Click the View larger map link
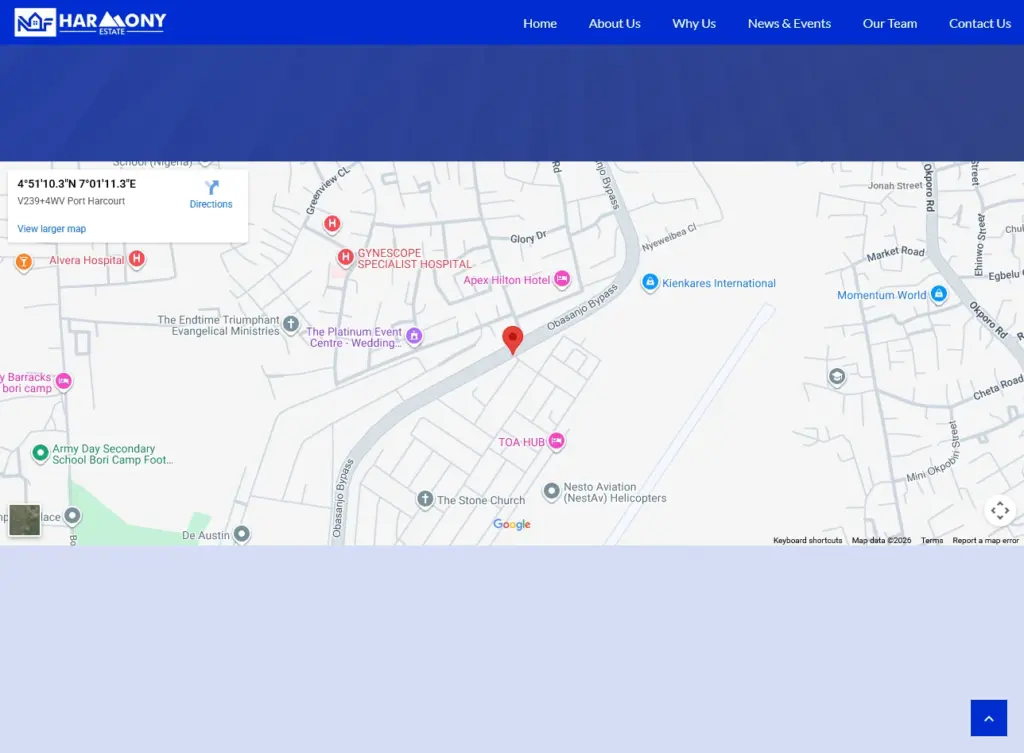The height and width of the screenshot is (753, 1024). (51, 228)
